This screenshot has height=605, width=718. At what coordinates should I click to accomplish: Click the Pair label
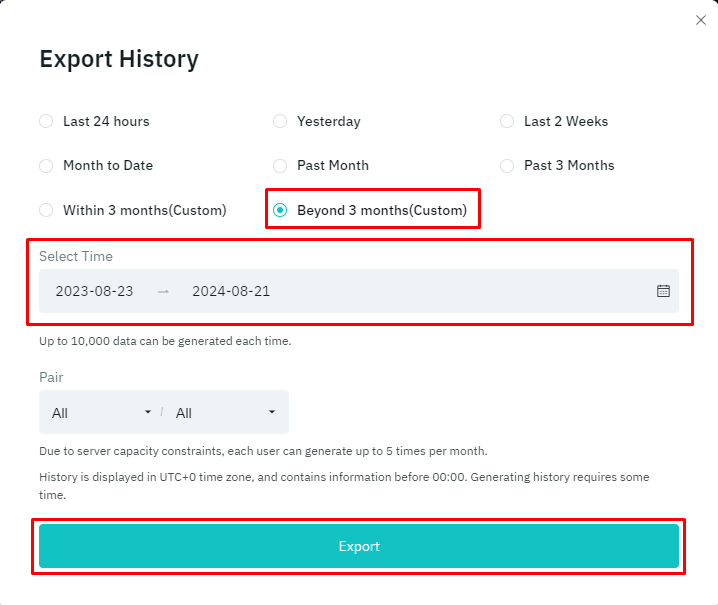[51, 377]
